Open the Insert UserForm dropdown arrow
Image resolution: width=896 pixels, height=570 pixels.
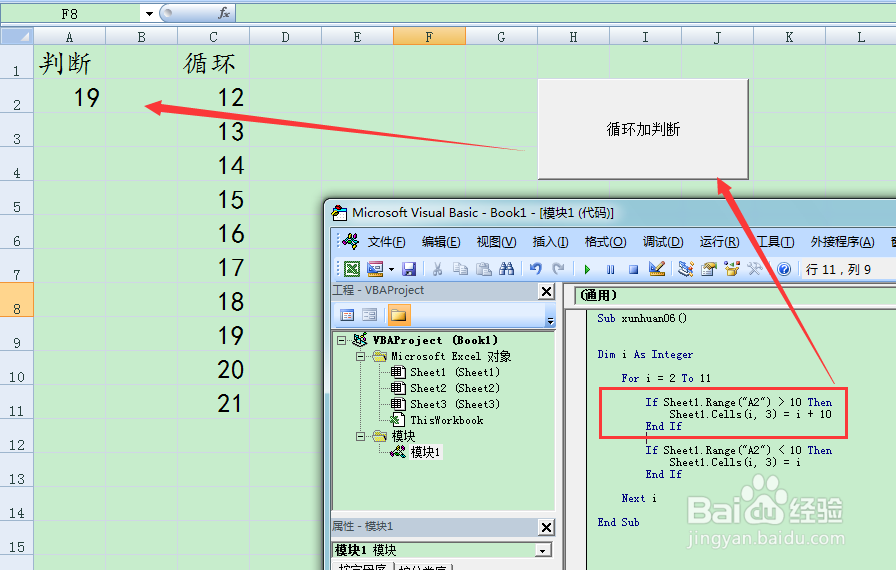pyautogui.click(x=391, y=268)
